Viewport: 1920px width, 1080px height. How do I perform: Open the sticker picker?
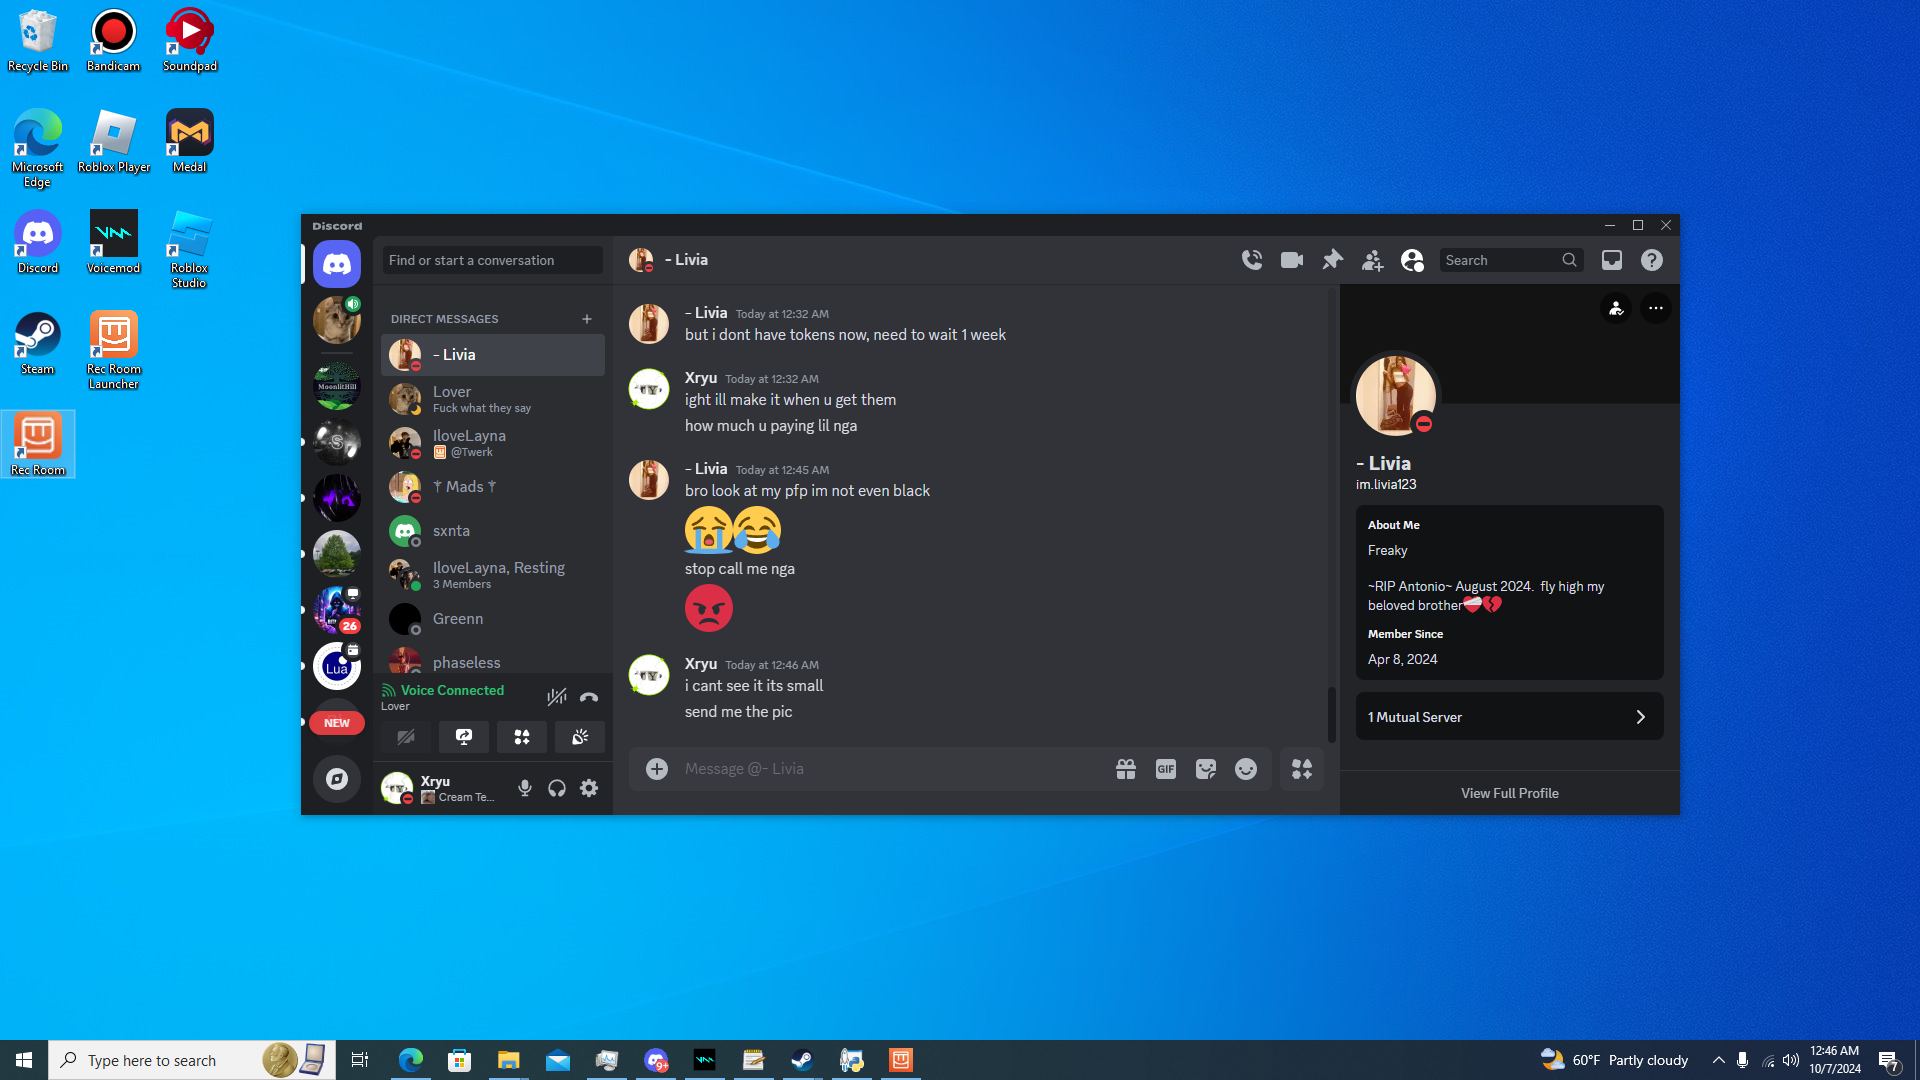coord(1205,769)
